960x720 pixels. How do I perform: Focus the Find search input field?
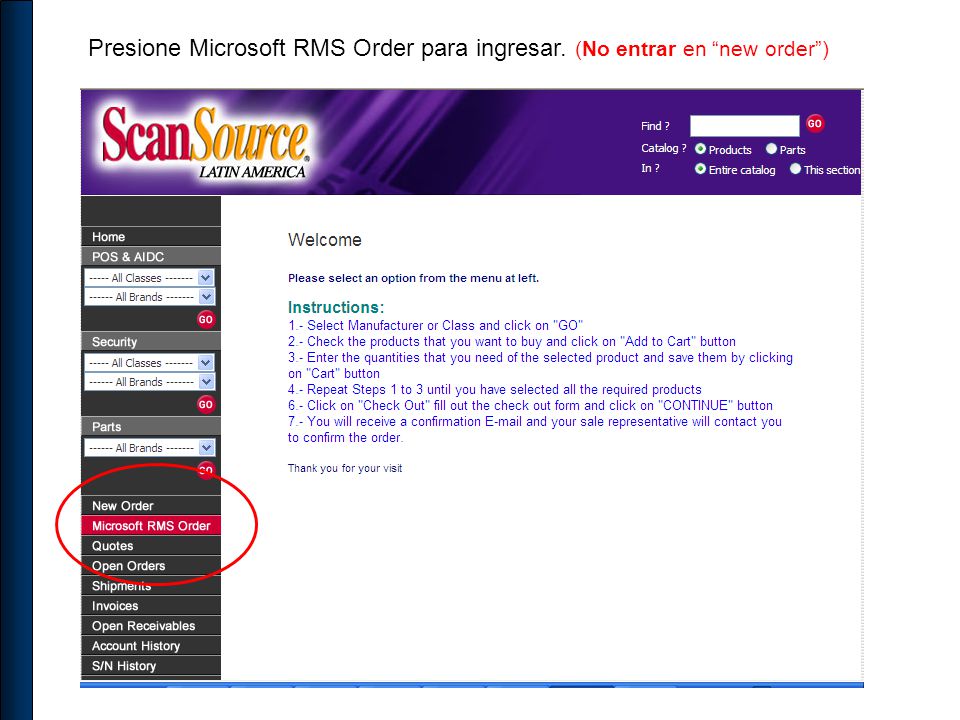[744, 126]
